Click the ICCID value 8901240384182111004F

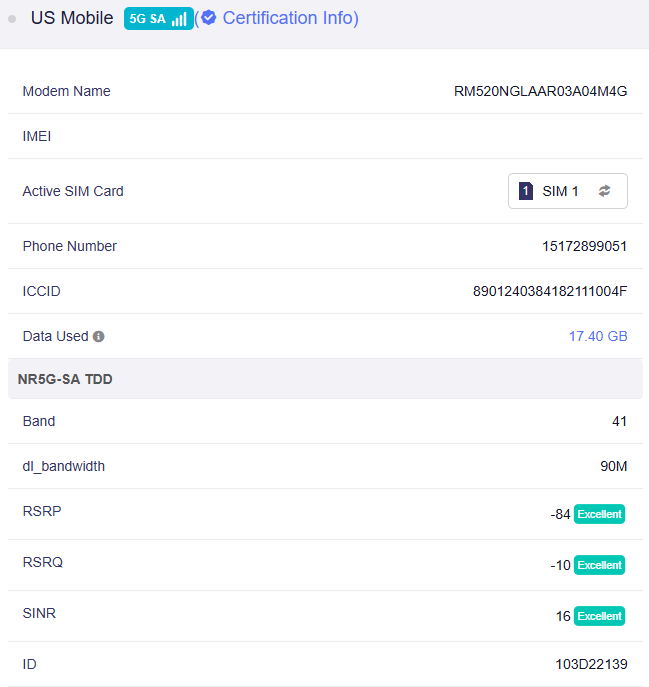(x=550, y=291)
